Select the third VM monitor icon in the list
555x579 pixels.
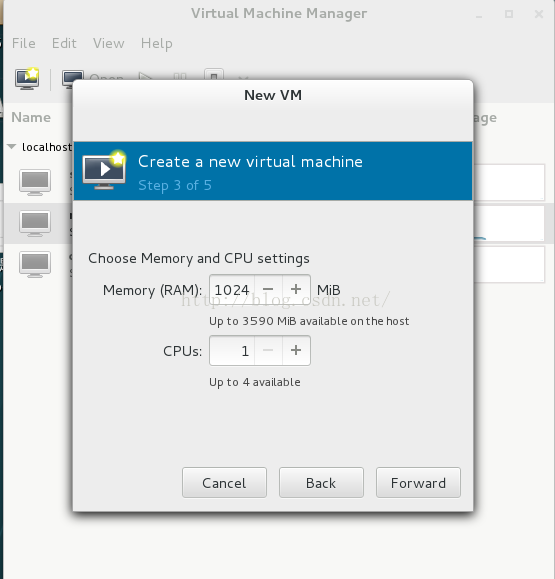pyautogui.click(x=35, y=264)
